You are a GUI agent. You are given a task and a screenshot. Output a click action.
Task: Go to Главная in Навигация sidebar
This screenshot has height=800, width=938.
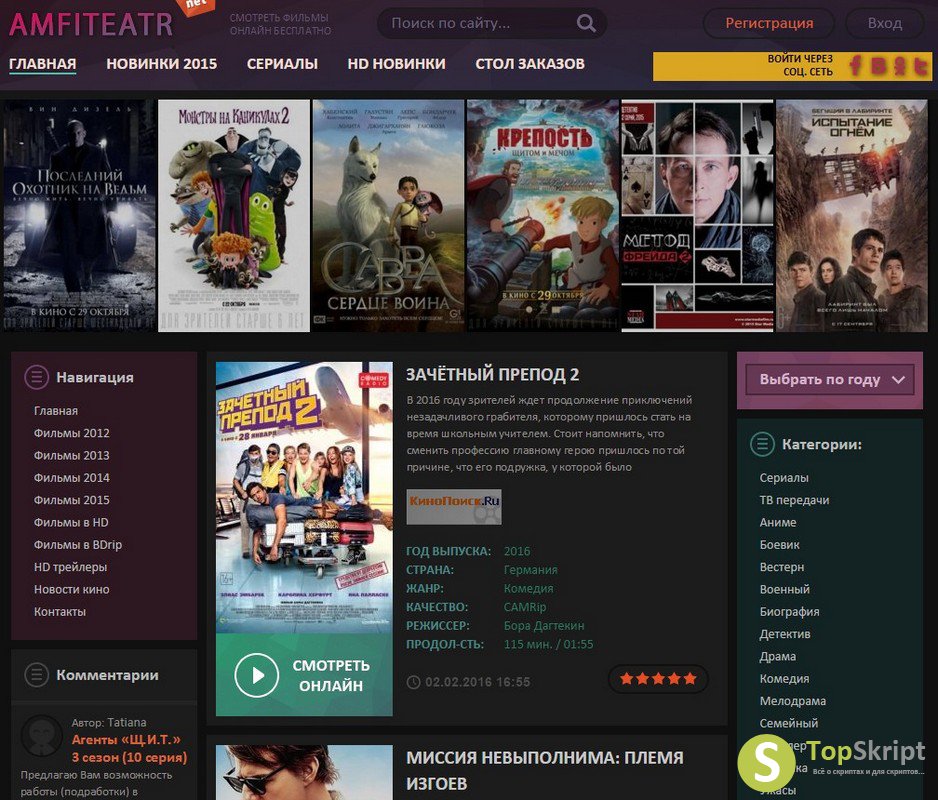[56, 410]
